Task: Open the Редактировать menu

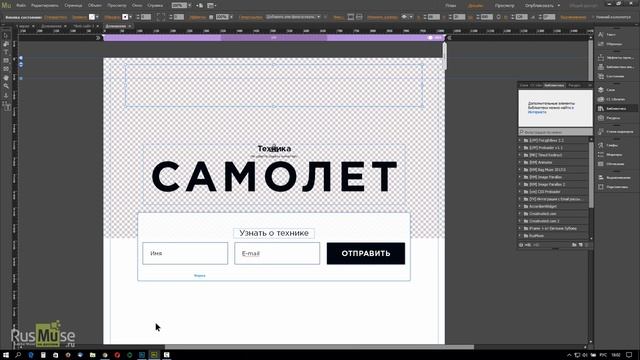Action: (45, 6)
